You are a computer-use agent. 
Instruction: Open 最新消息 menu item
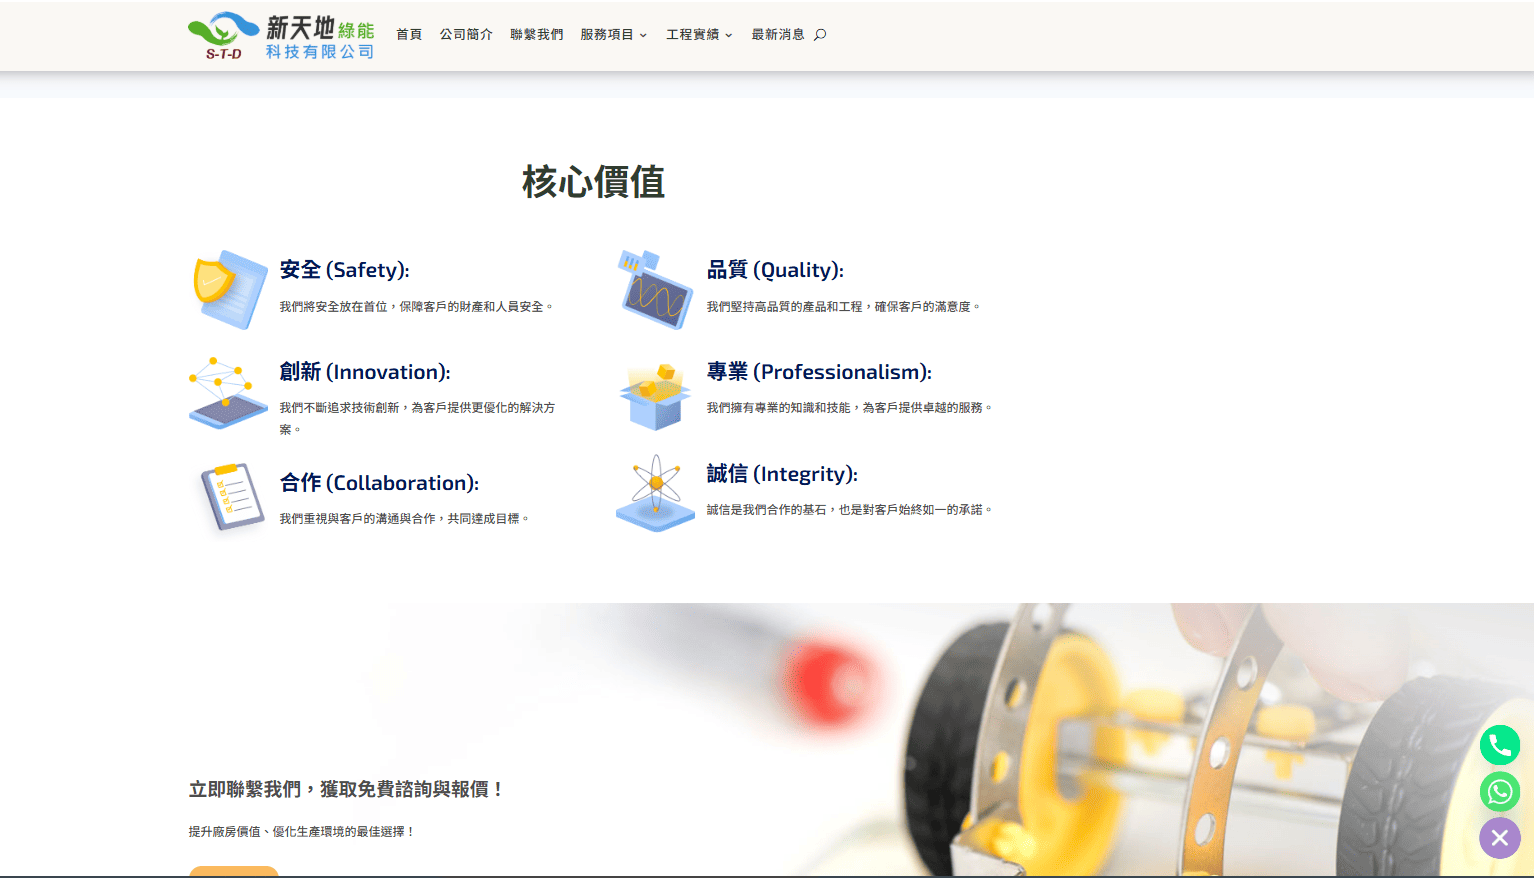(778, 35)
